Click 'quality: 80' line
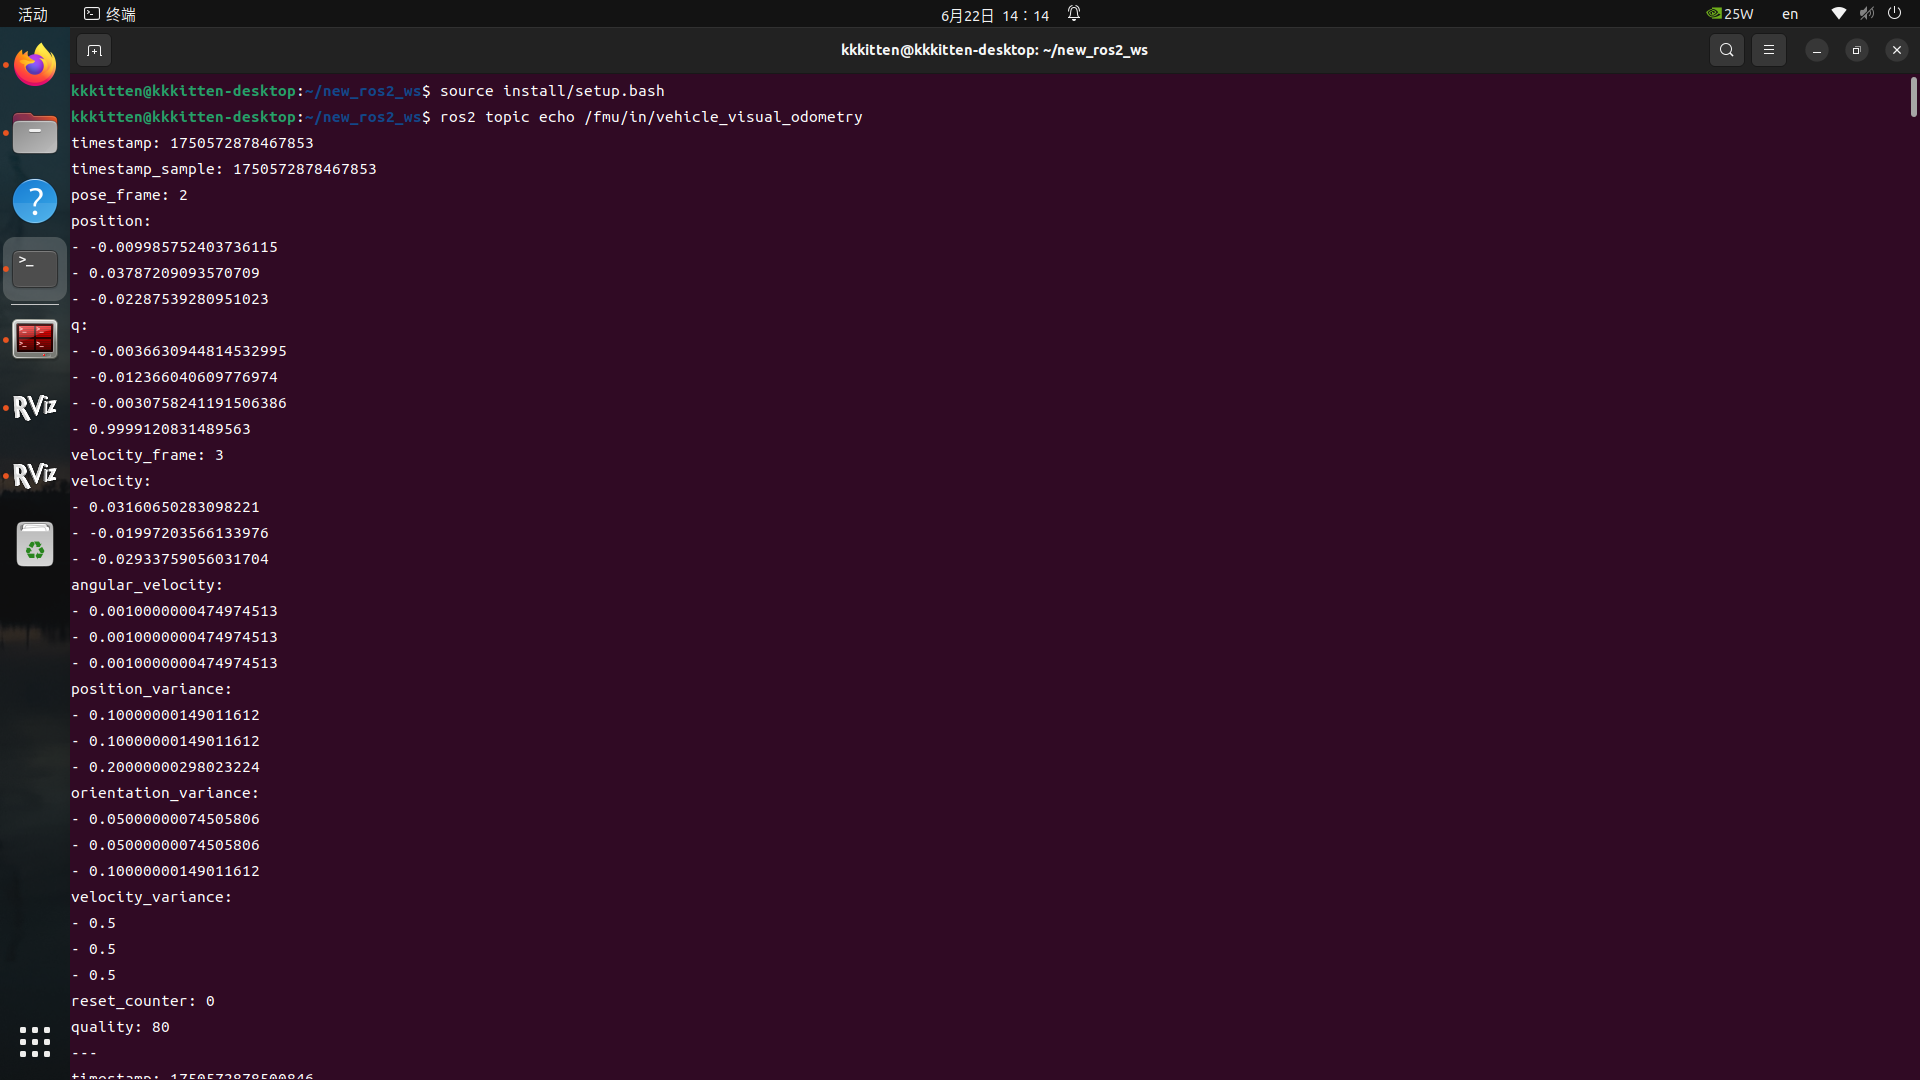The image size is (1920, 1080). (x=120, y=1027)
